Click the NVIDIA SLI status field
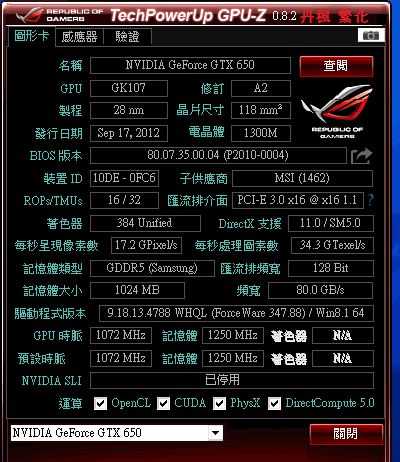400x462 pixels. click(232, 380)
